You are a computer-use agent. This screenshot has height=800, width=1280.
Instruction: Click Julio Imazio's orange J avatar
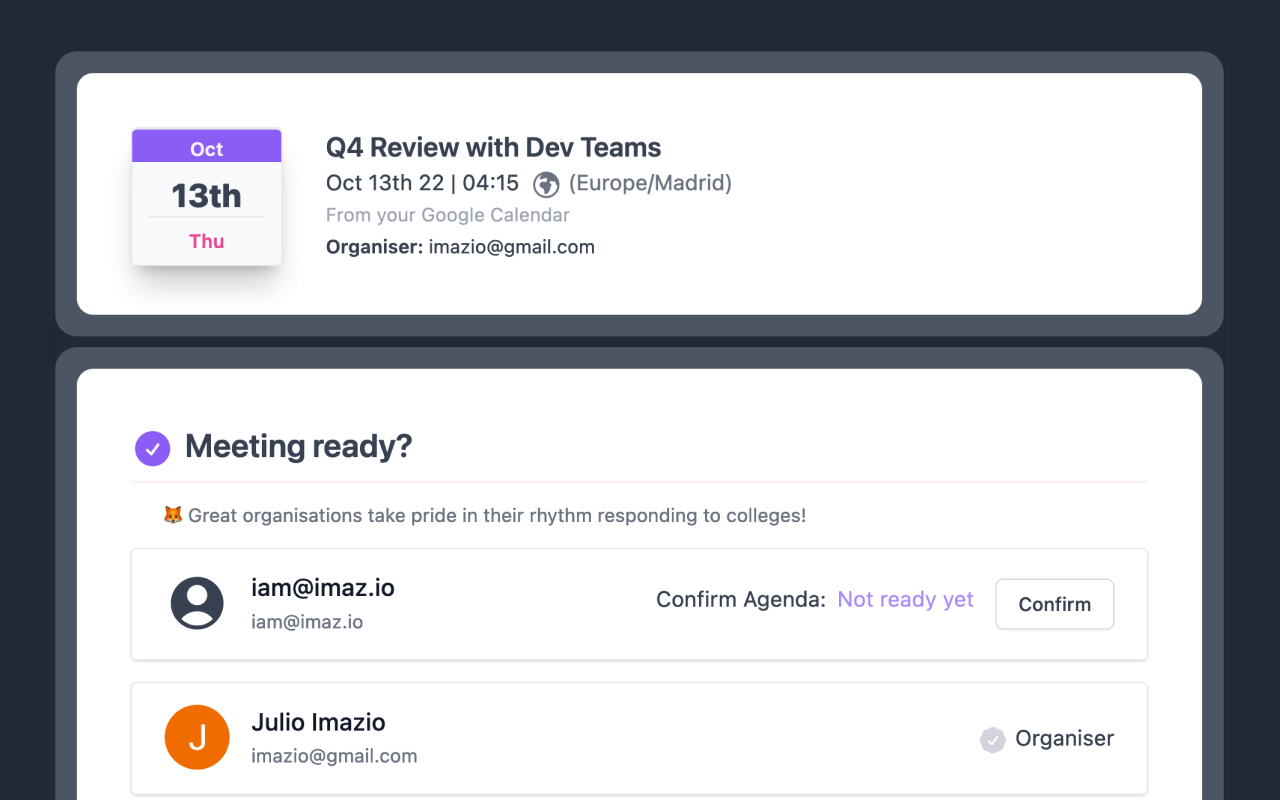pyautogui.click(x=197, y=737)
